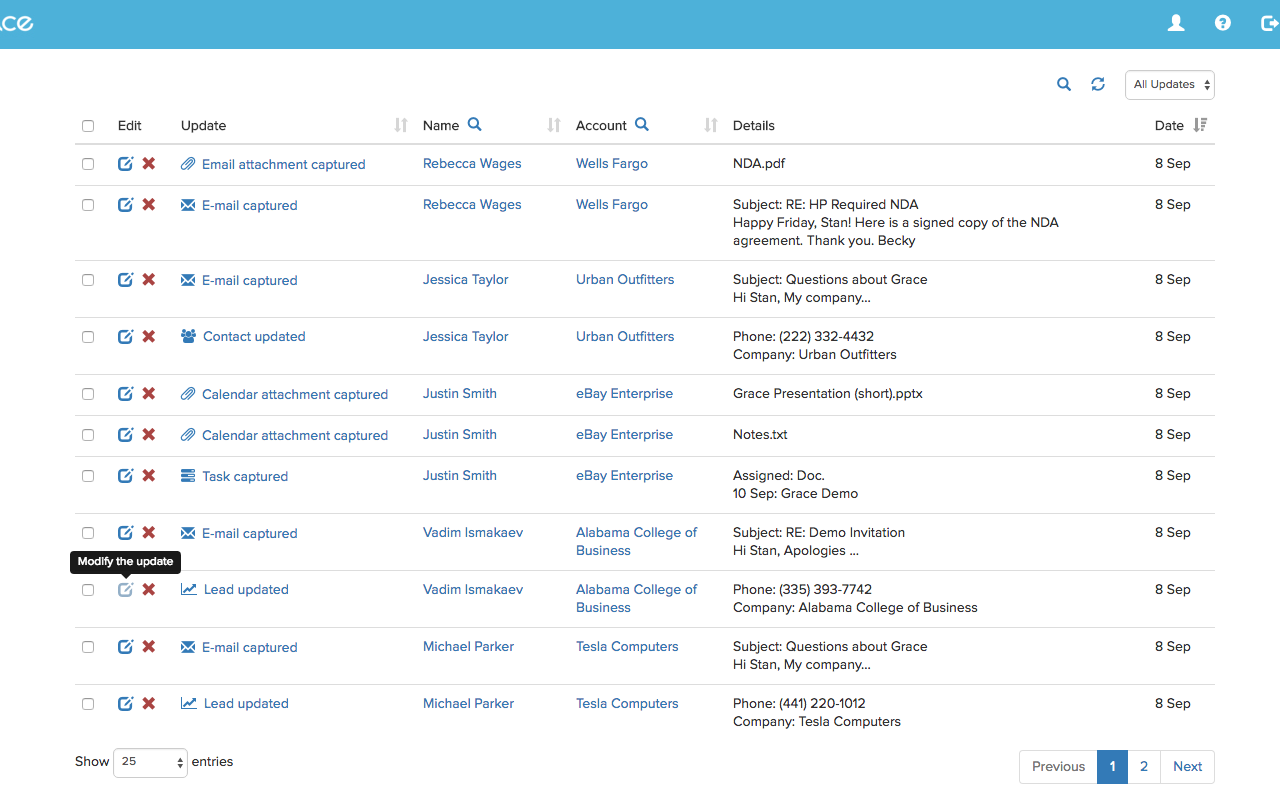
Task: Tick the select-all checkbox in the table header
Action: click(88, 126)
